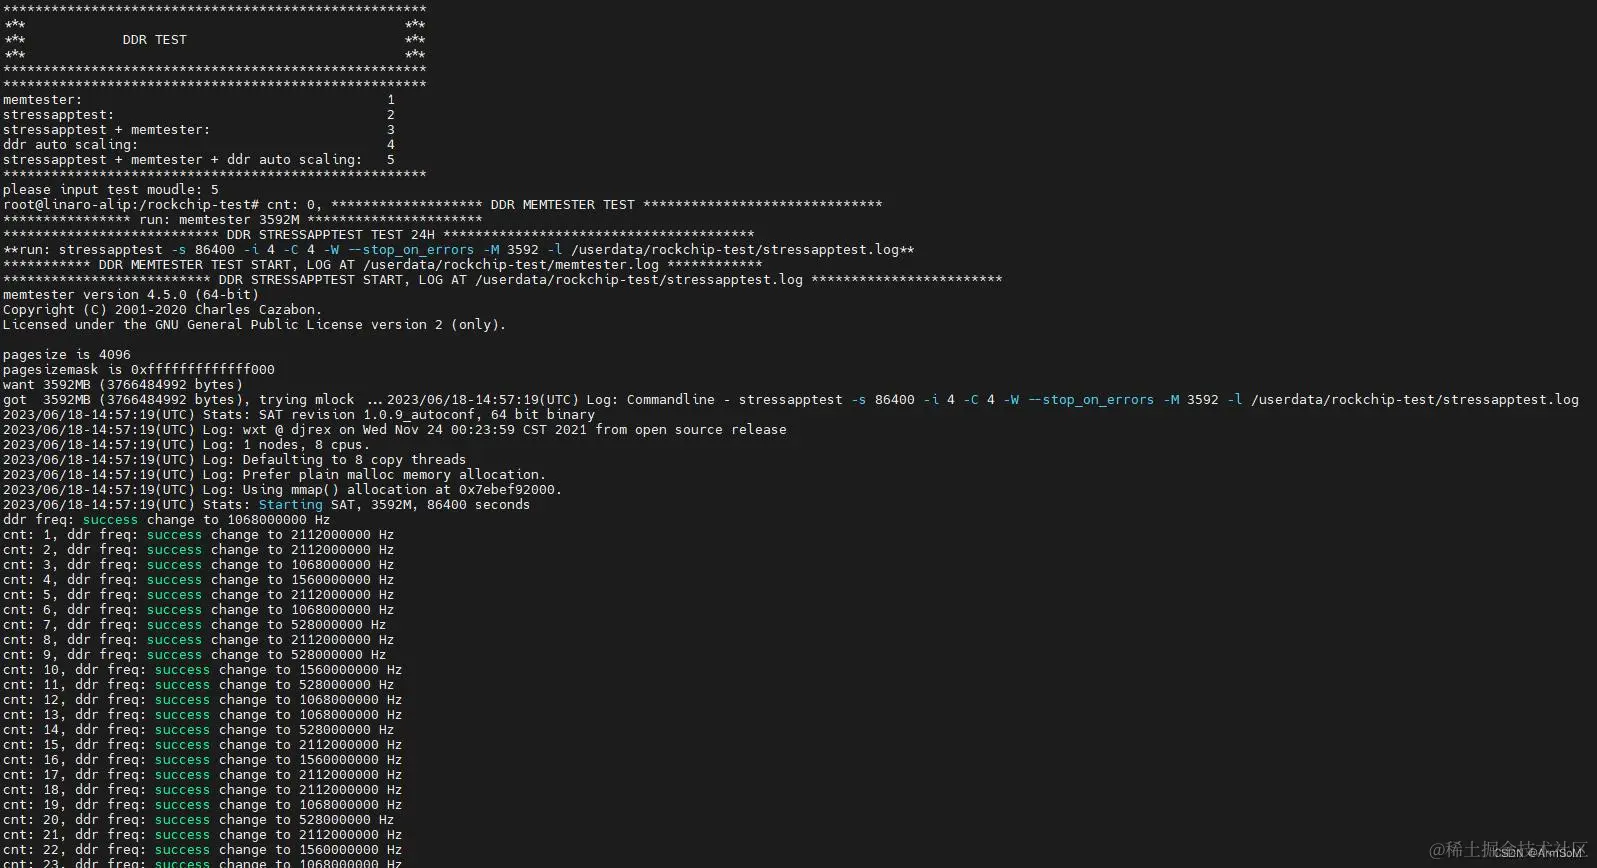Click the "want 3592MB (3766484992 bytes)" line
Viewport: 1597px width, 868px height.
(123, 385)
